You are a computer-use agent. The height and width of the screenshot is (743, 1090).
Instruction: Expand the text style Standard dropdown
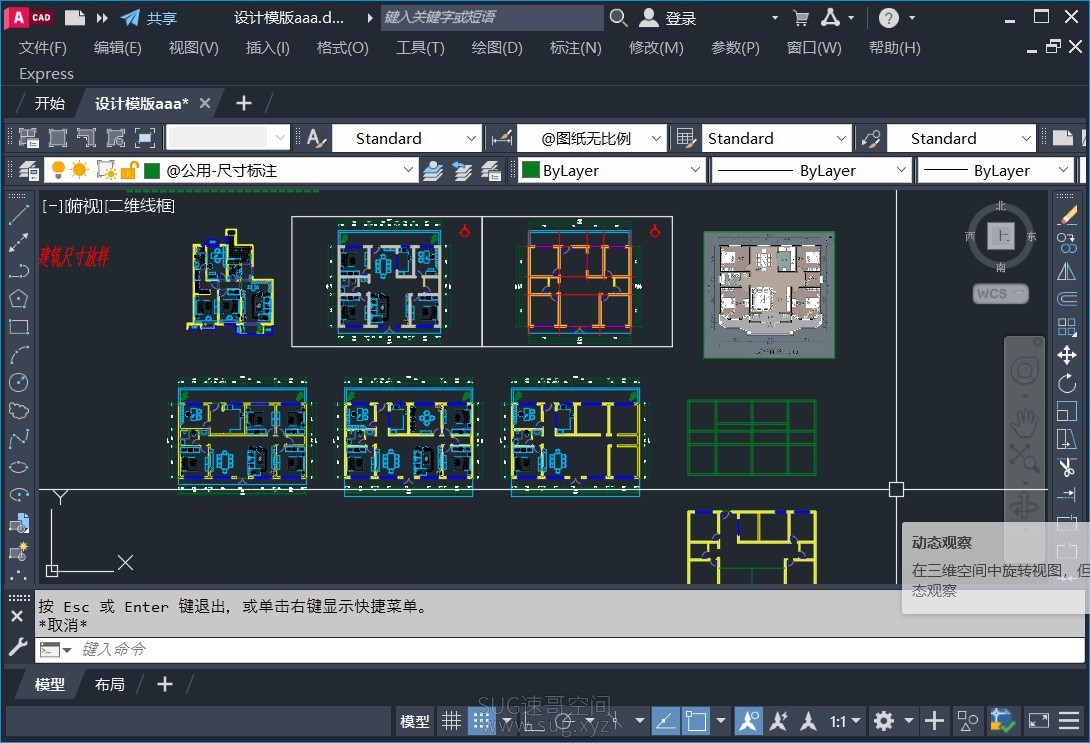coord(471,138)
